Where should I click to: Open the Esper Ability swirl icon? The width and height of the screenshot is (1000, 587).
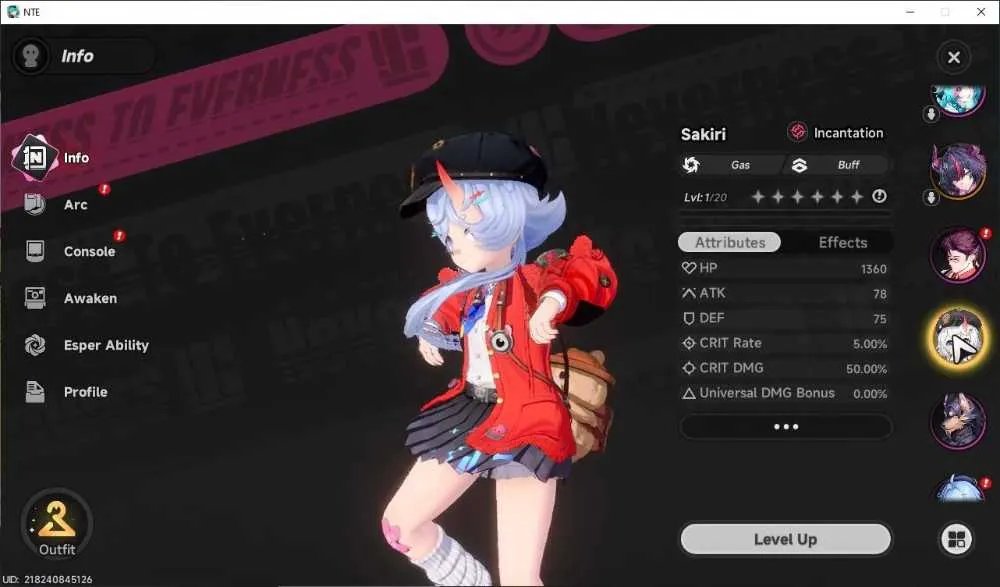pyautogui.click(x=35, y=345)
